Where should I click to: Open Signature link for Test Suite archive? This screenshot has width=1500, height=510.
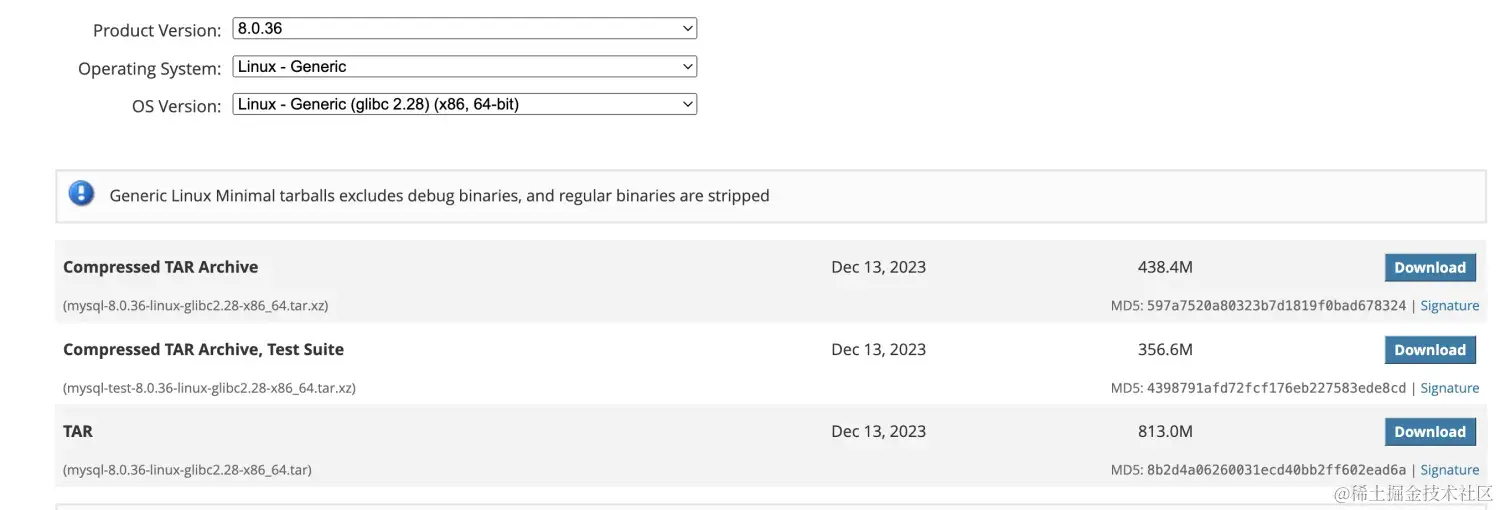pos(1449,388)
